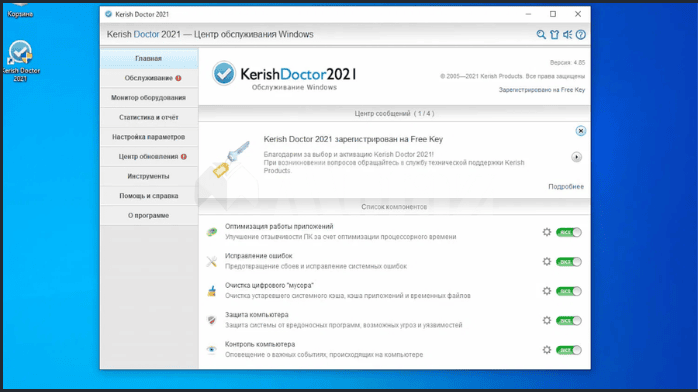698x392 pixels.
Task: Open help via the question mark icon
Action: click(580, 35)
